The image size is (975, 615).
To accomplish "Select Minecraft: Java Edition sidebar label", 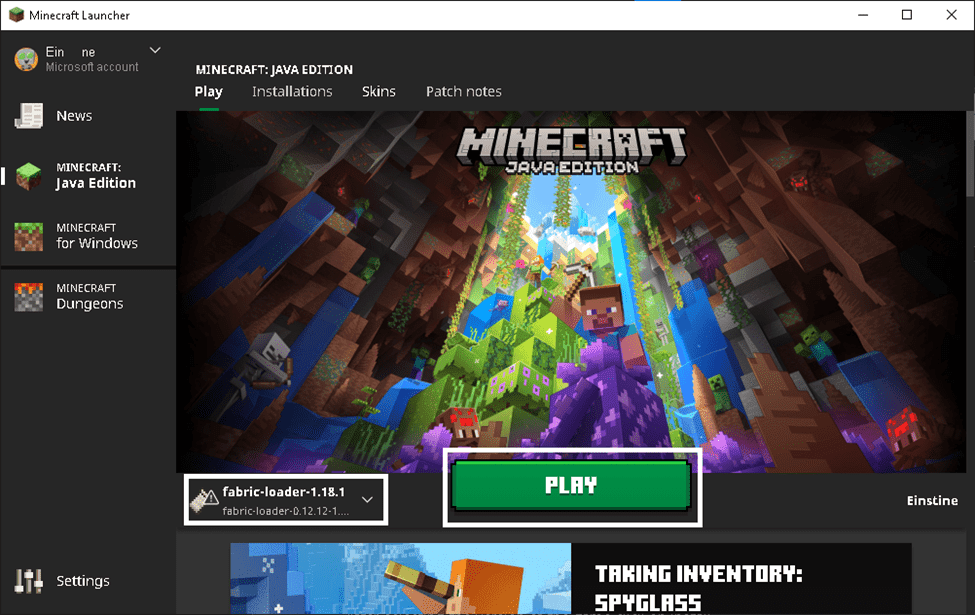I will point(96,176).
